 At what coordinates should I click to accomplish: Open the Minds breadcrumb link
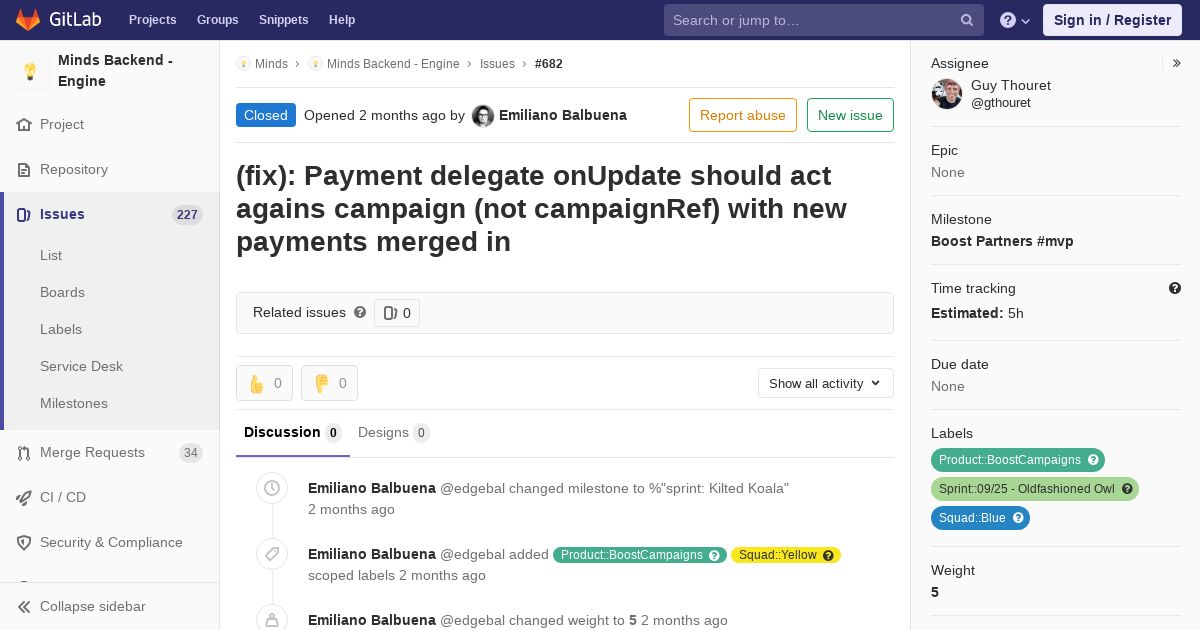pyautogui.click(x=271, y=64)
